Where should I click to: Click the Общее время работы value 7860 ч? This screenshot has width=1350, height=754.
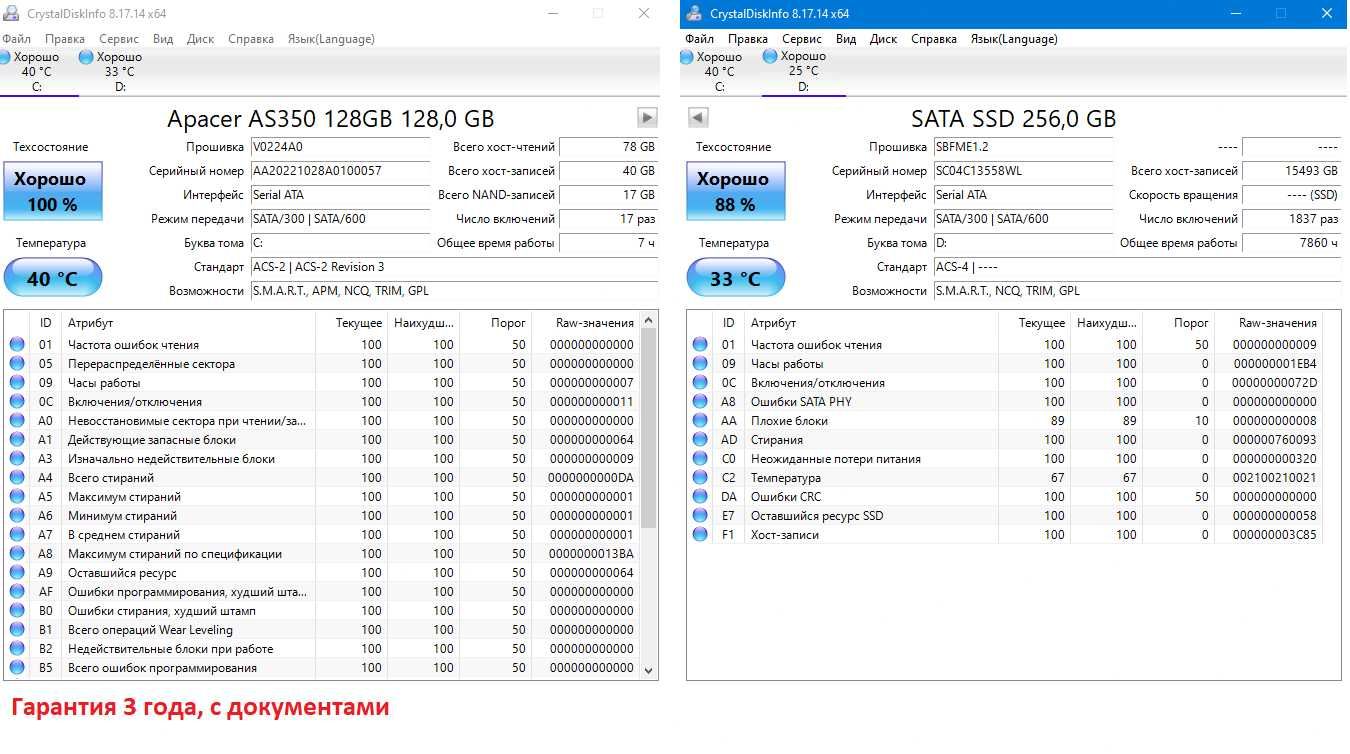click(1291, 243)
